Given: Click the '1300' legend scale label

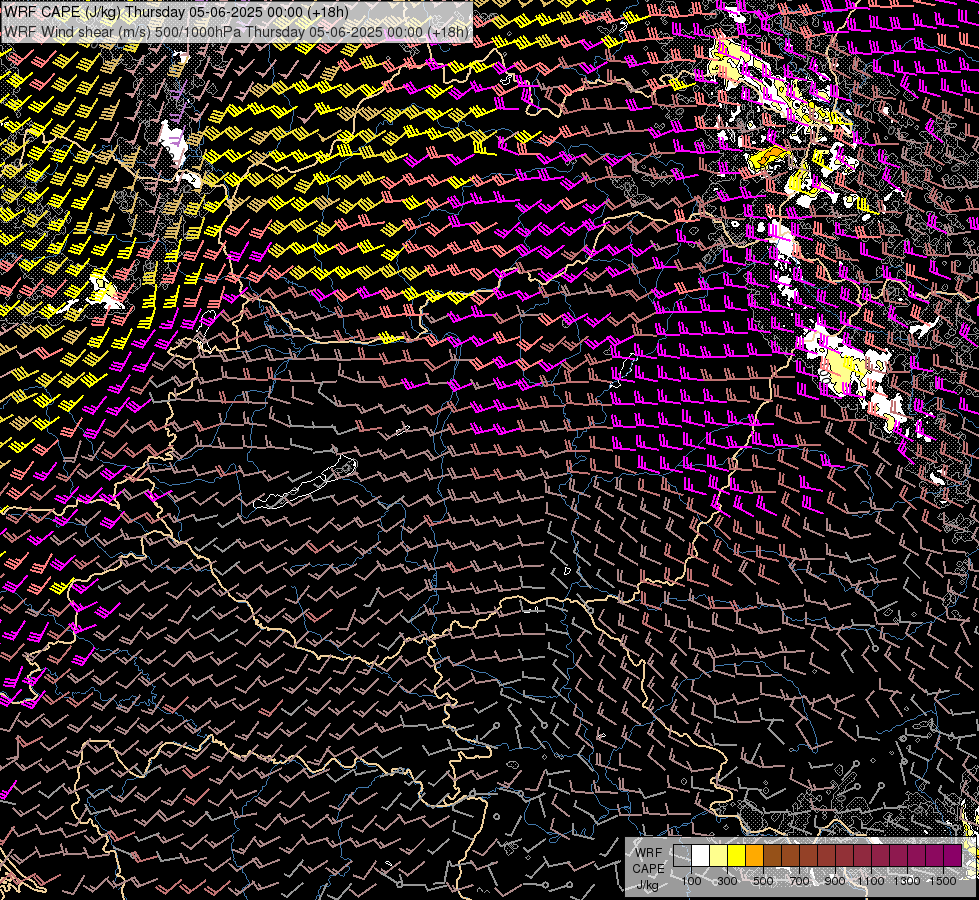Looking at the screenshot, I should [x=907, y=881].
